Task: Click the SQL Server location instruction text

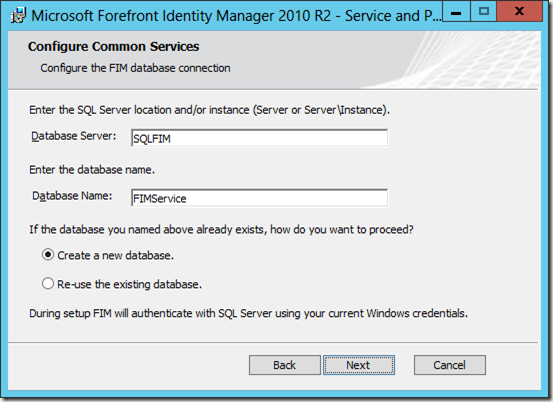Action: point(209,110)
